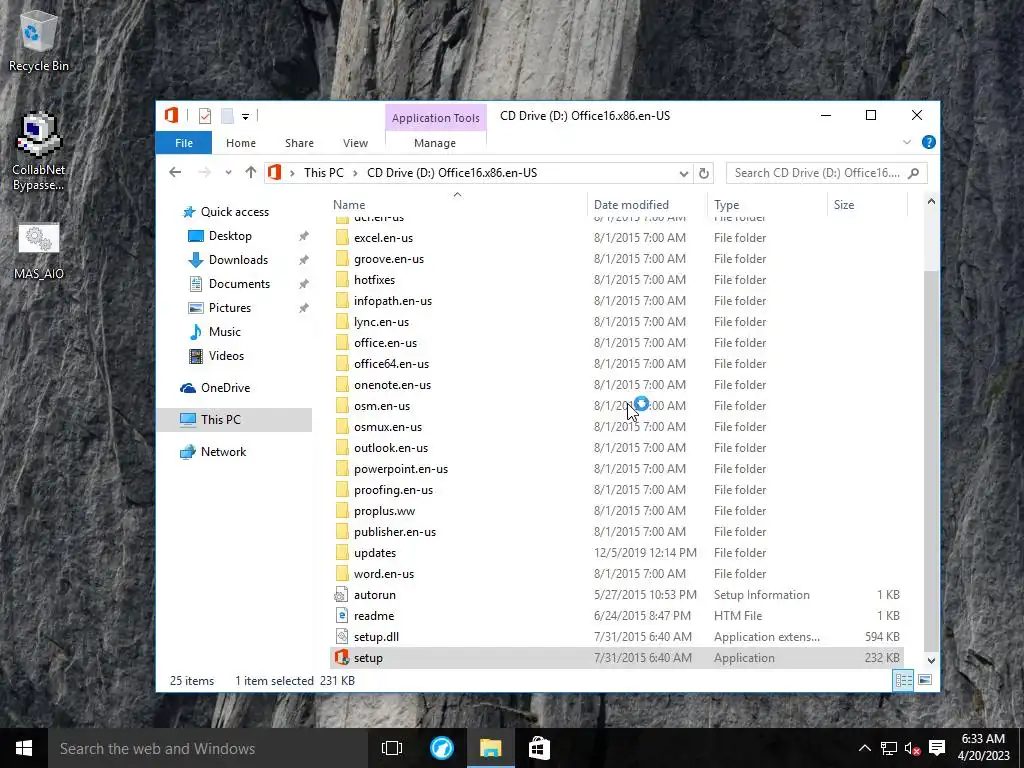Click the New folder quick access toolbar icon
1024x768 pixels.
click(227, 116)
